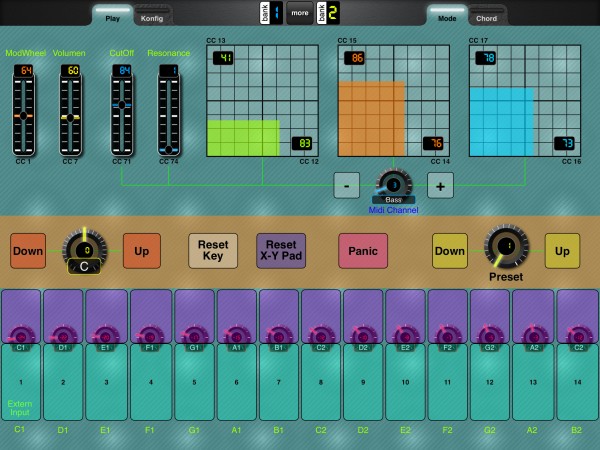This screenshot has height=450, width=600.
Task: Play teal pad 9
Action: coord(363,382)
